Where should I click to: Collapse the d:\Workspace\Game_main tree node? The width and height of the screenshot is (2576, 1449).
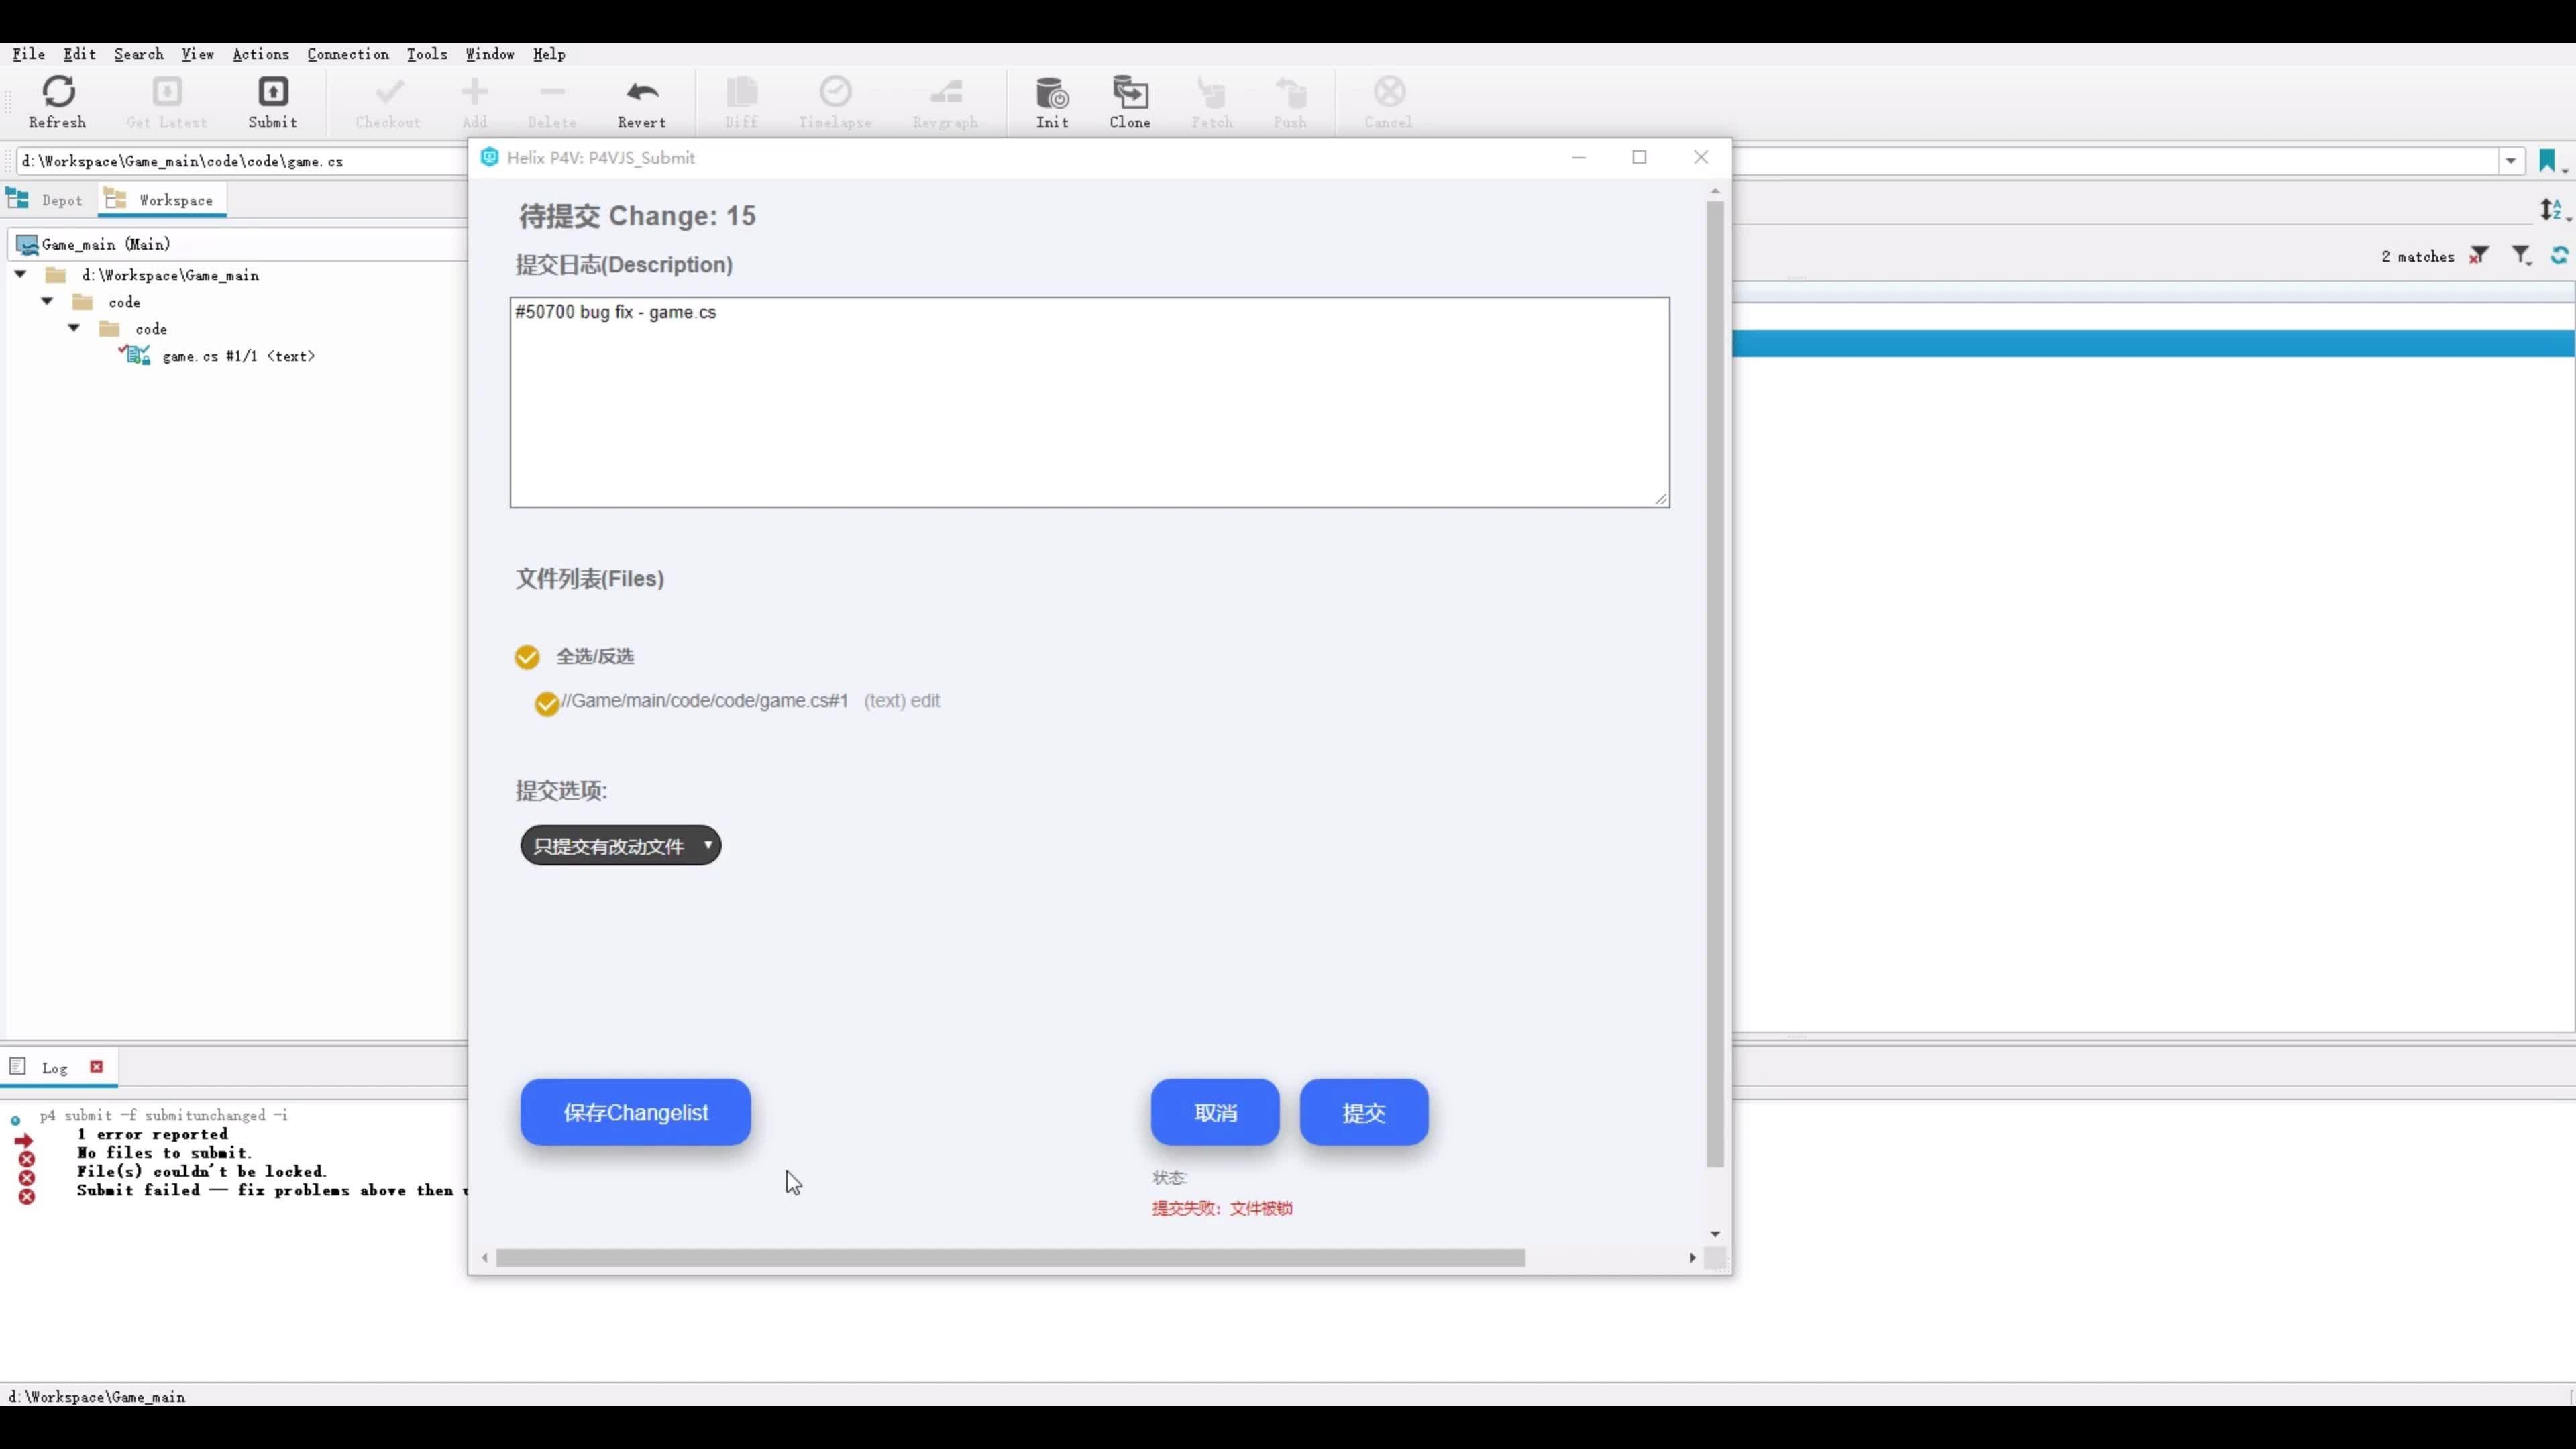point(20,274)
